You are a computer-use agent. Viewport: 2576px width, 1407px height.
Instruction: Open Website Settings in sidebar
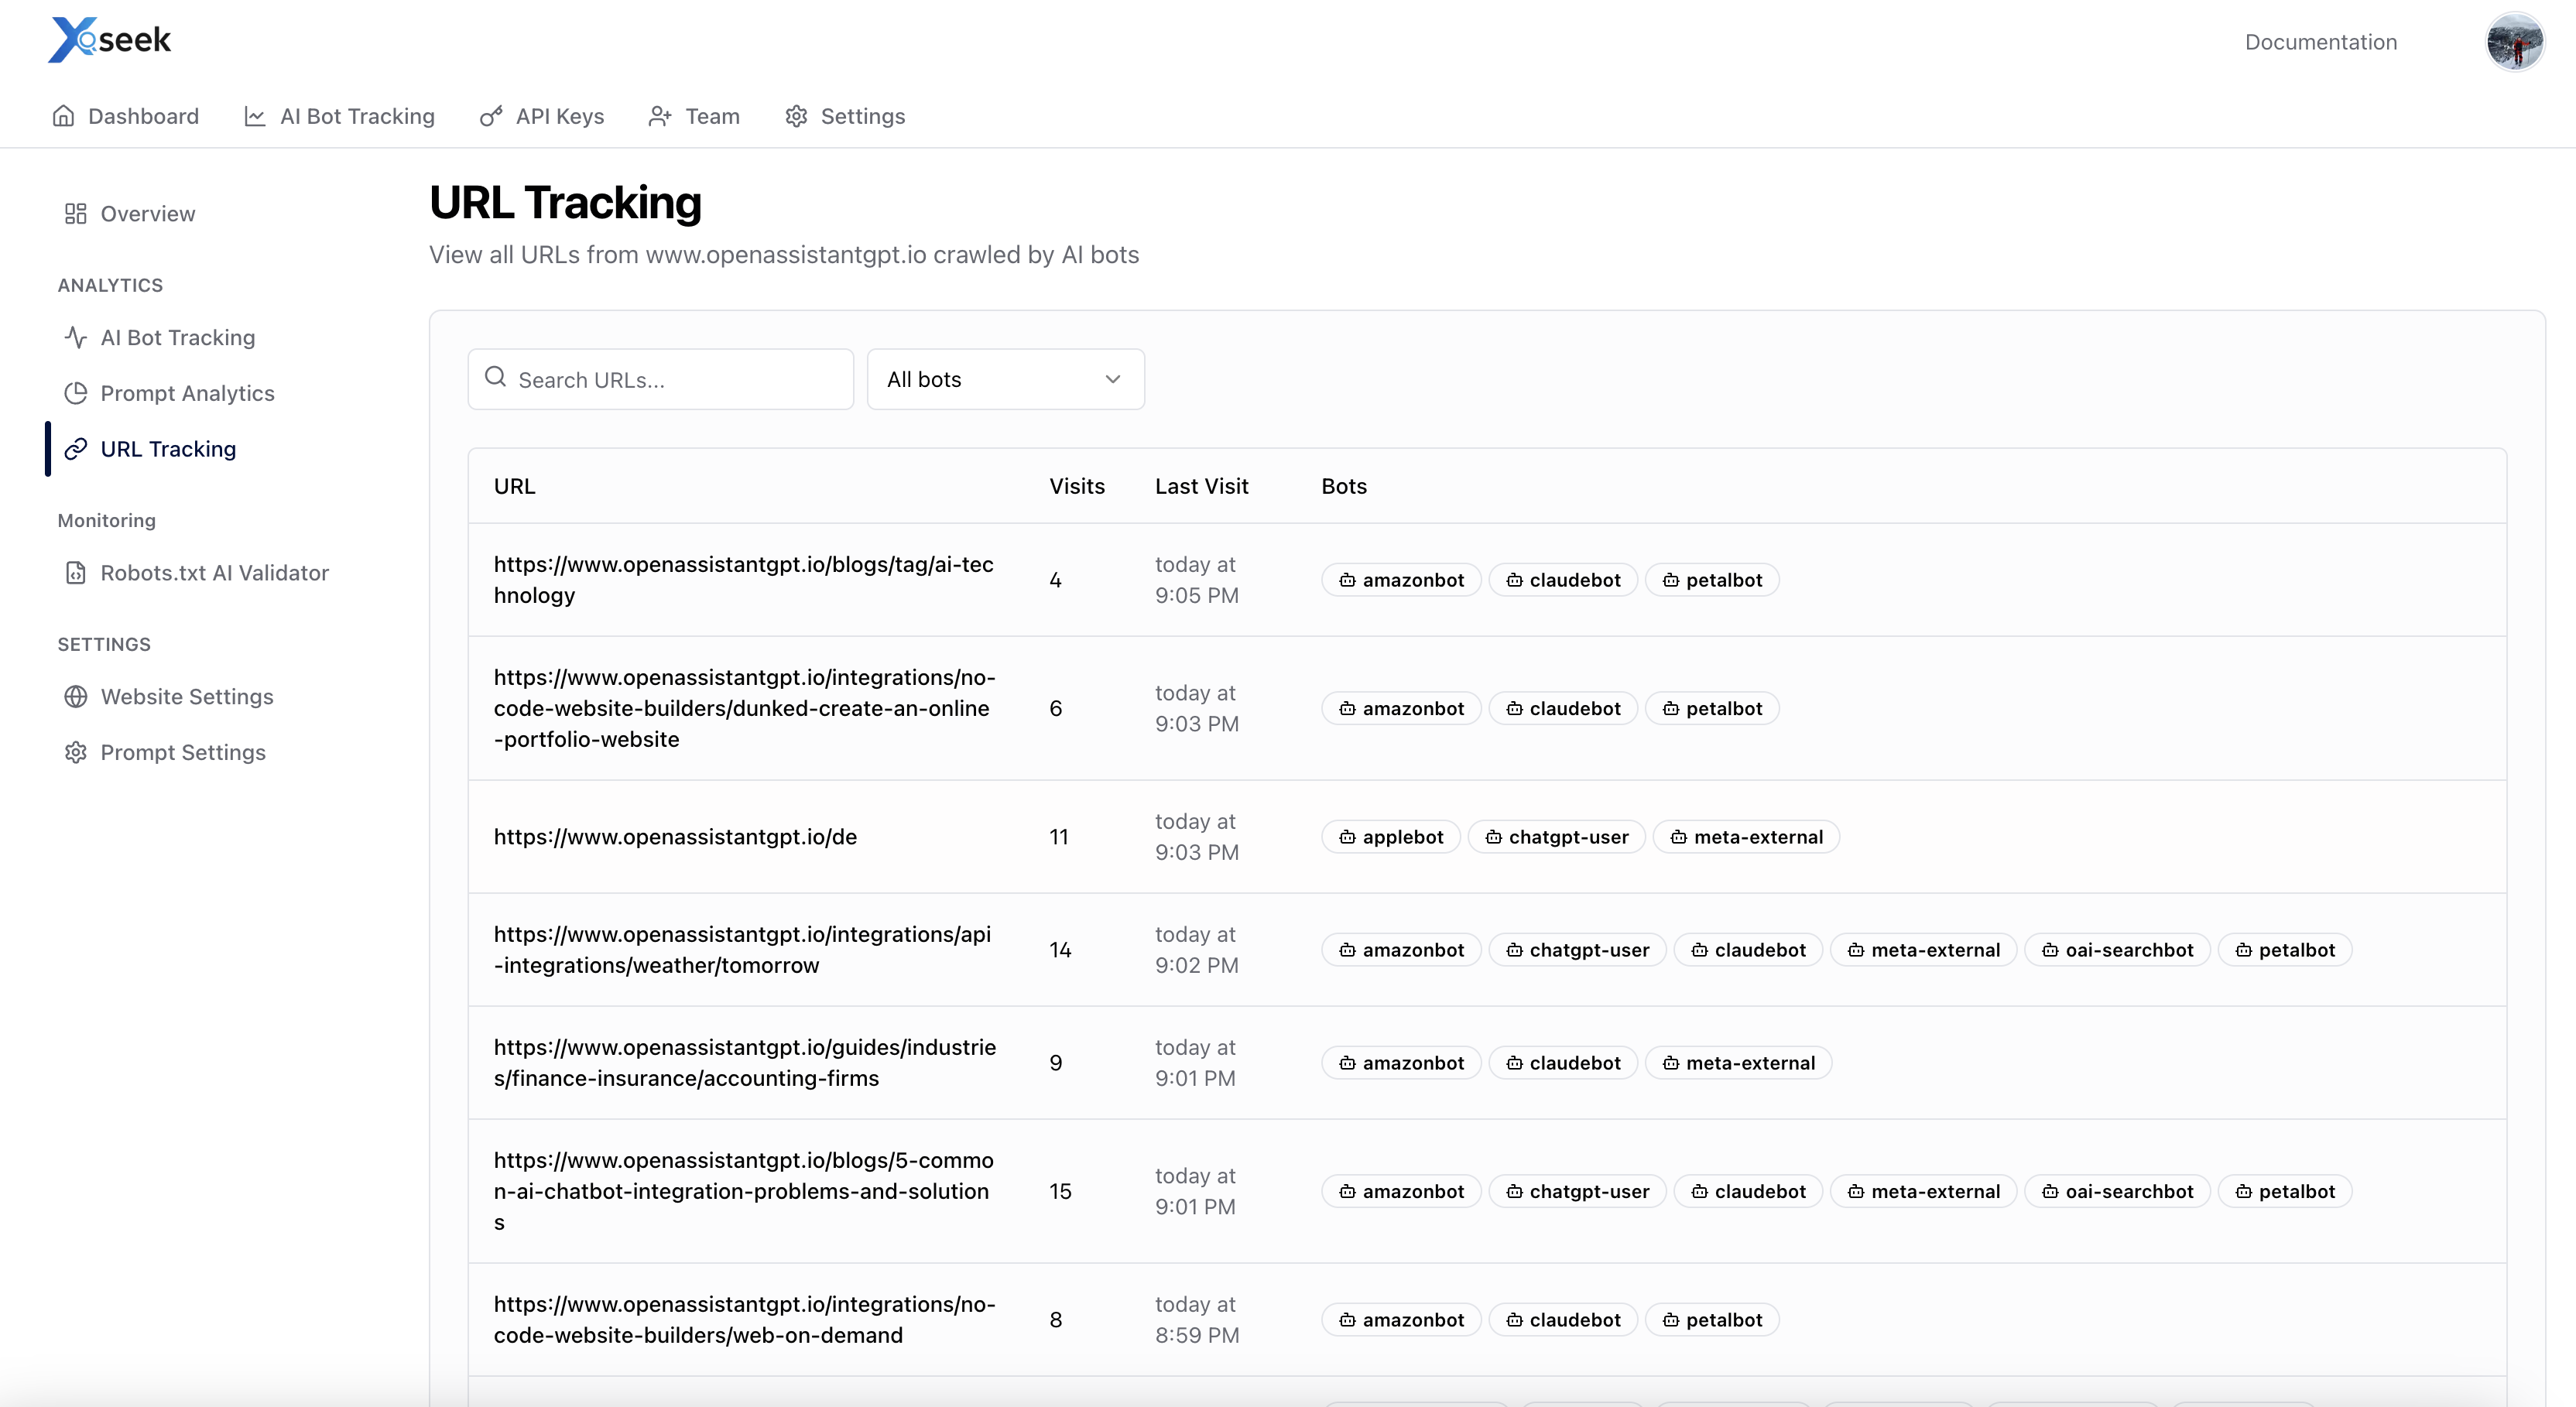click(x=168, y=697)
